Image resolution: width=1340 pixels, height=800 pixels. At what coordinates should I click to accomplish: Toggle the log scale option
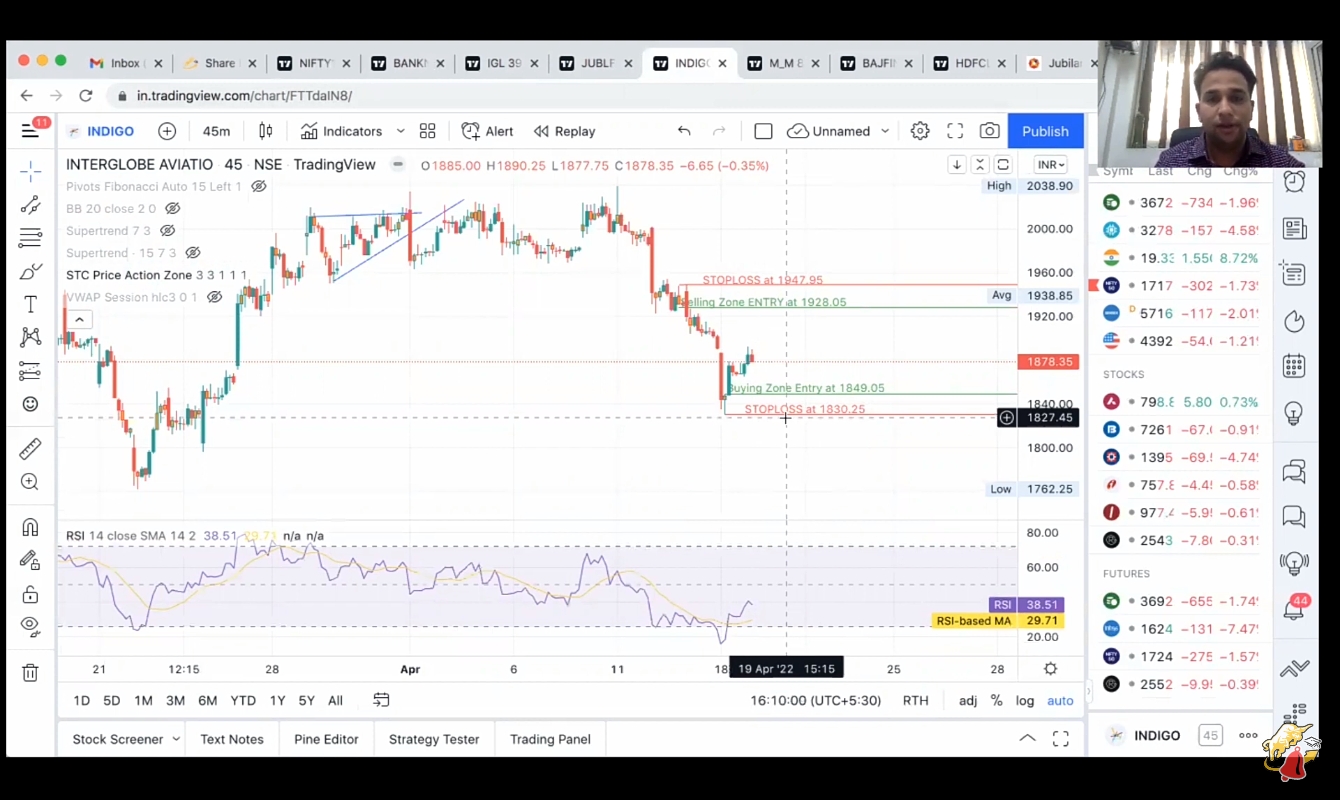[1025, 700]
